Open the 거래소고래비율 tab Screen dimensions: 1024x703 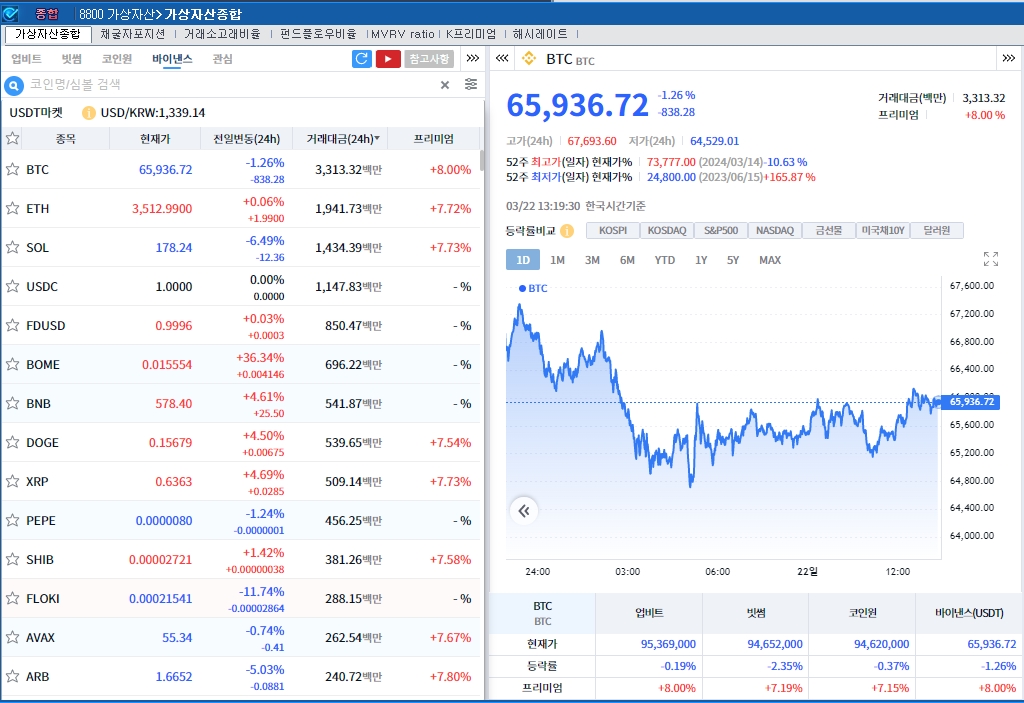pyautogui.click(x=222, y=34)
